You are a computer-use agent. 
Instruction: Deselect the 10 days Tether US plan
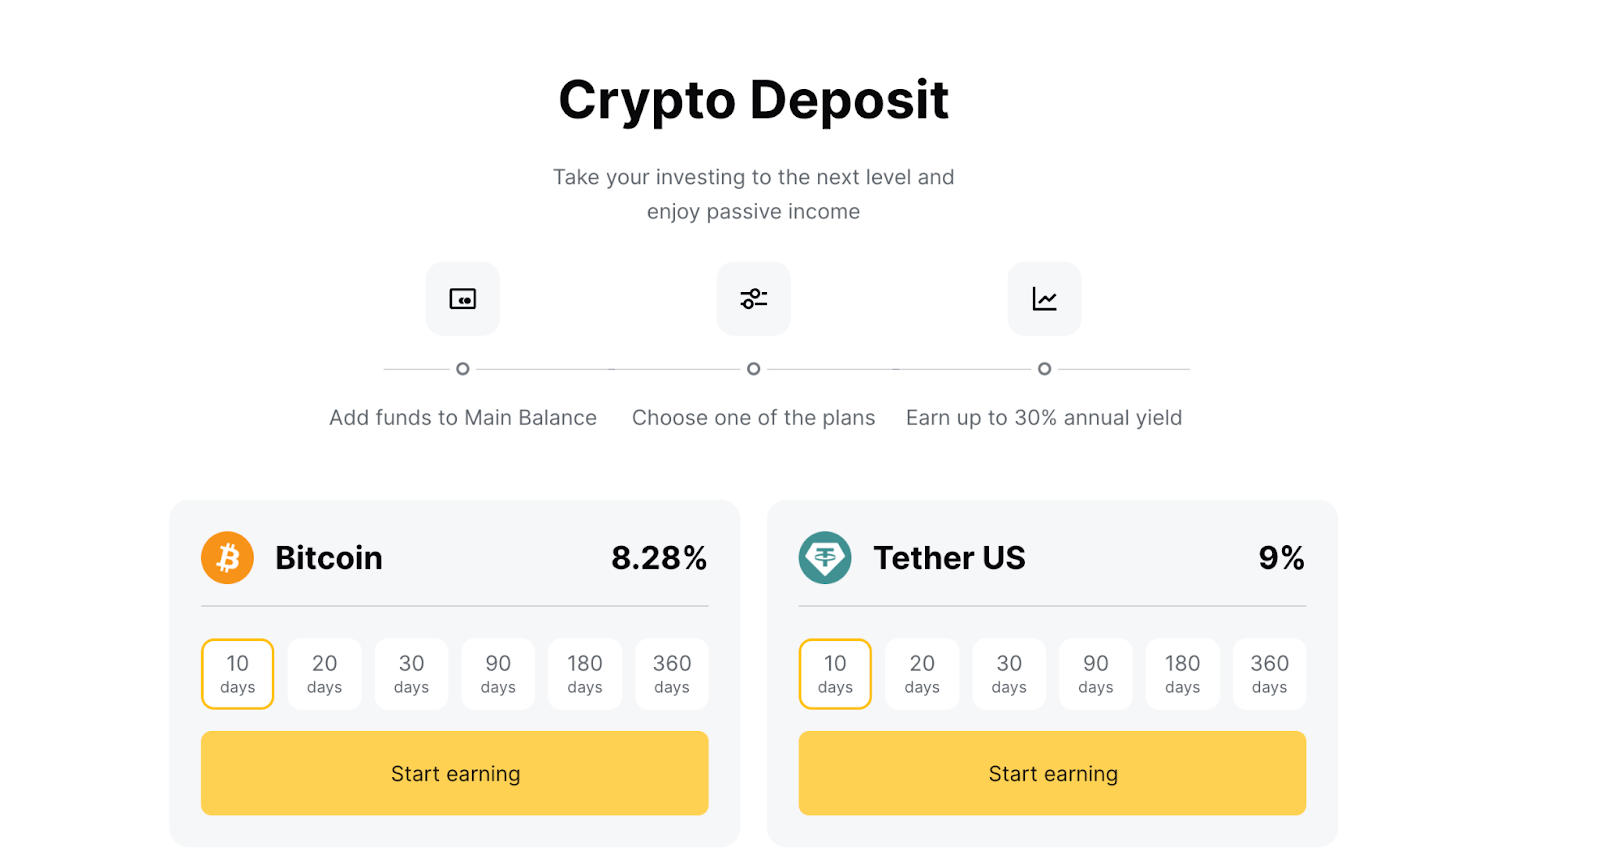click(835, 674)
